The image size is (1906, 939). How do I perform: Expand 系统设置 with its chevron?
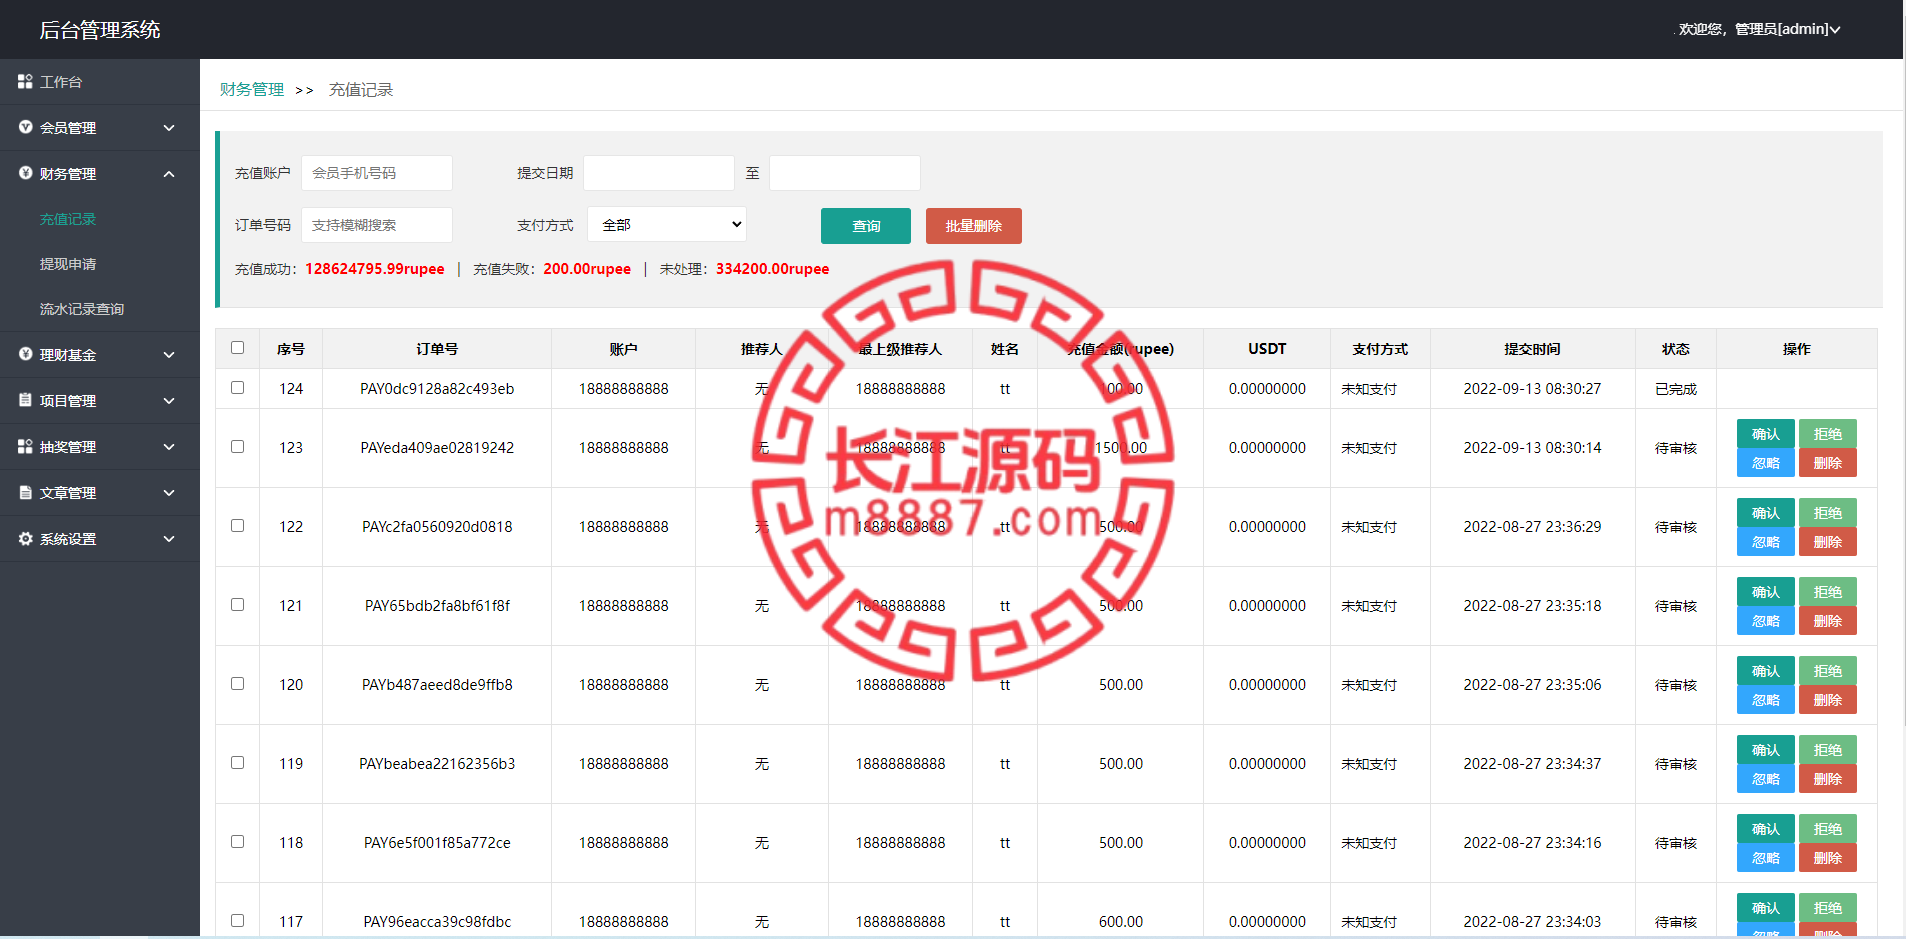pyautogui.click(x=169, y=539)
